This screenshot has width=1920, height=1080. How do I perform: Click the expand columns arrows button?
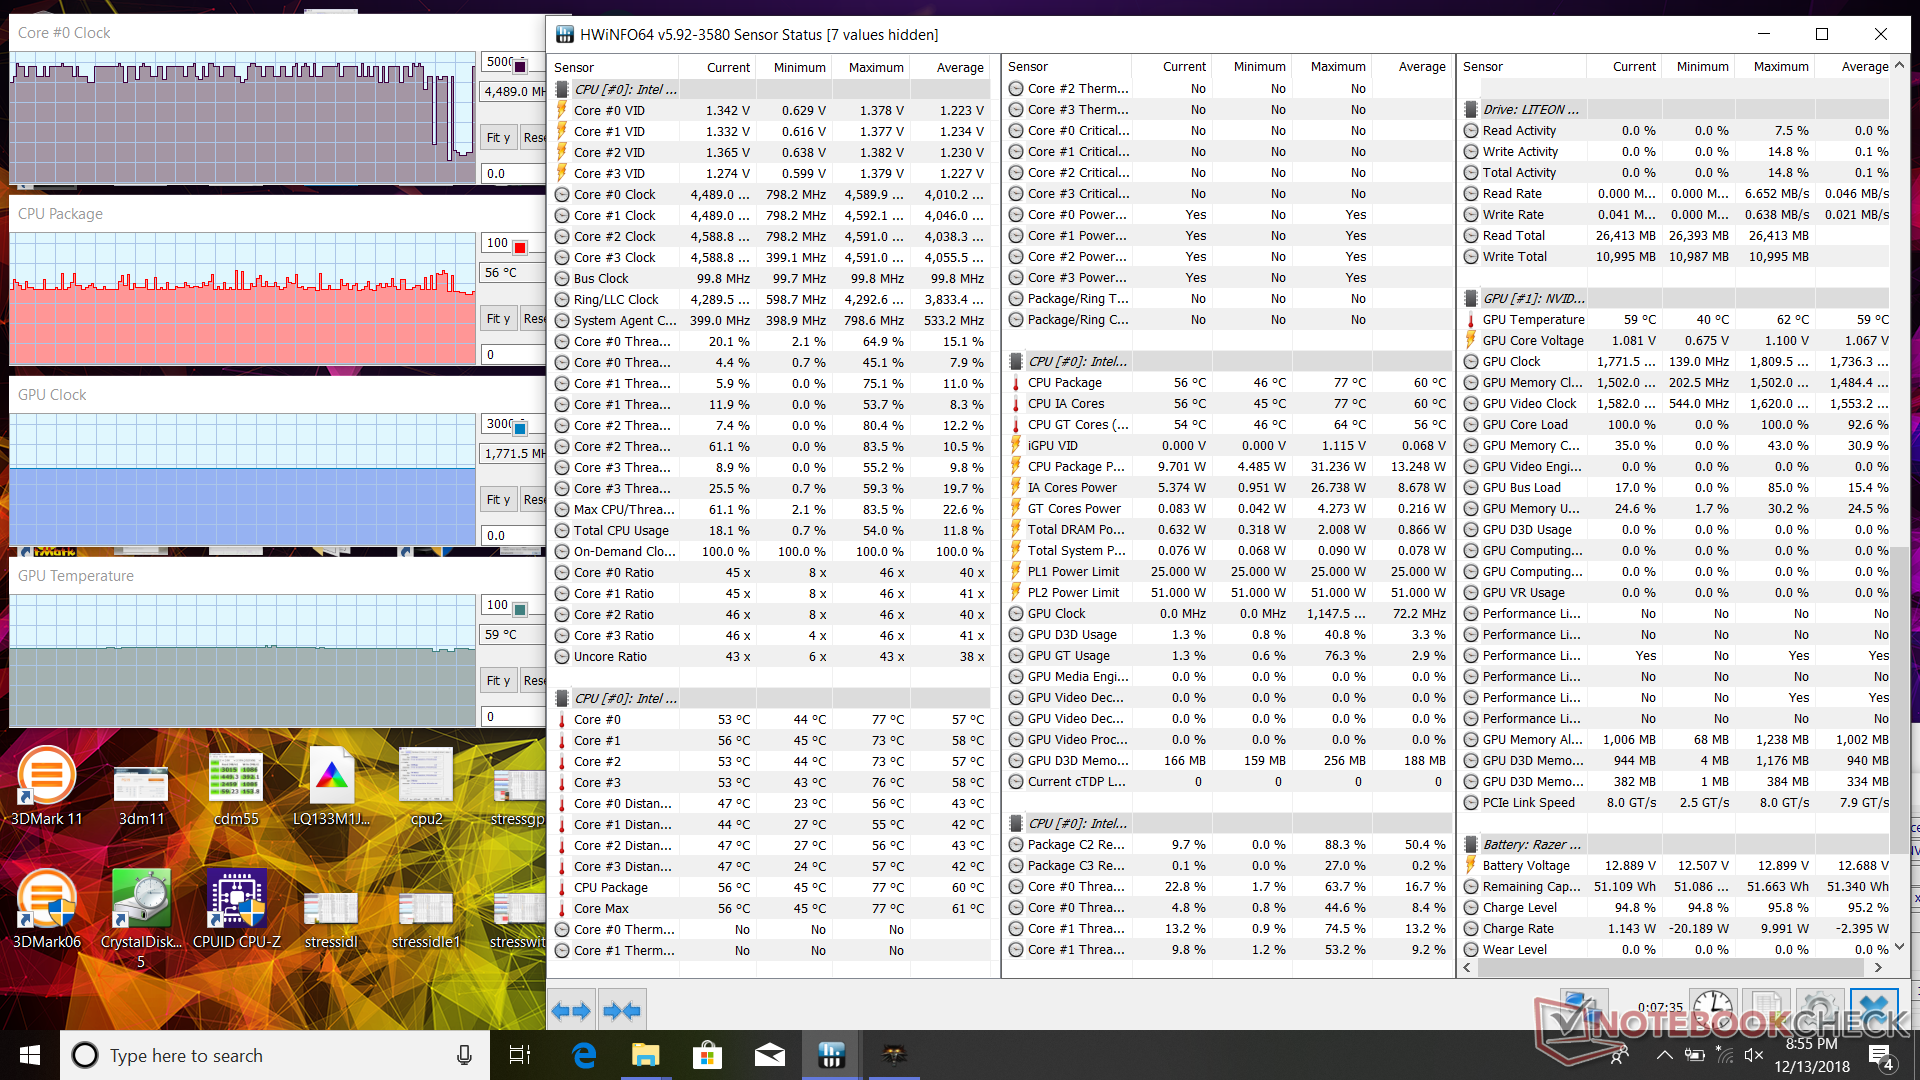point(571,1011)
